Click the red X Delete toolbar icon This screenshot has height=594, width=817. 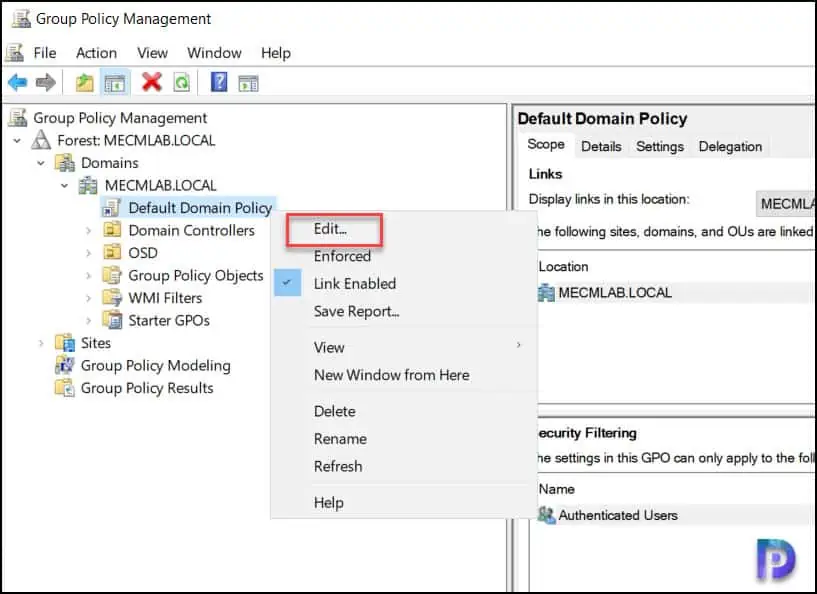pos(152,82)
